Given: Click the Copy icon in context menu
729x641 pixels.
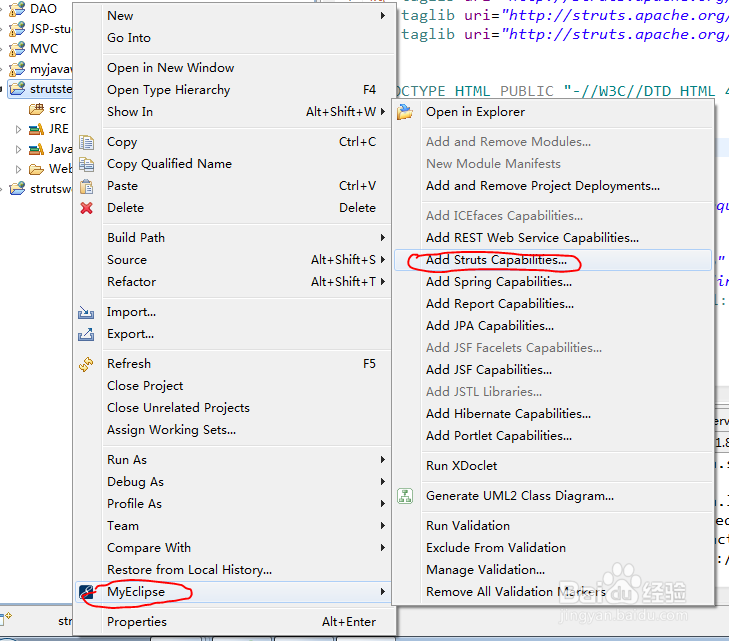Looking at the screenshot, I should [x=86, y=142].
